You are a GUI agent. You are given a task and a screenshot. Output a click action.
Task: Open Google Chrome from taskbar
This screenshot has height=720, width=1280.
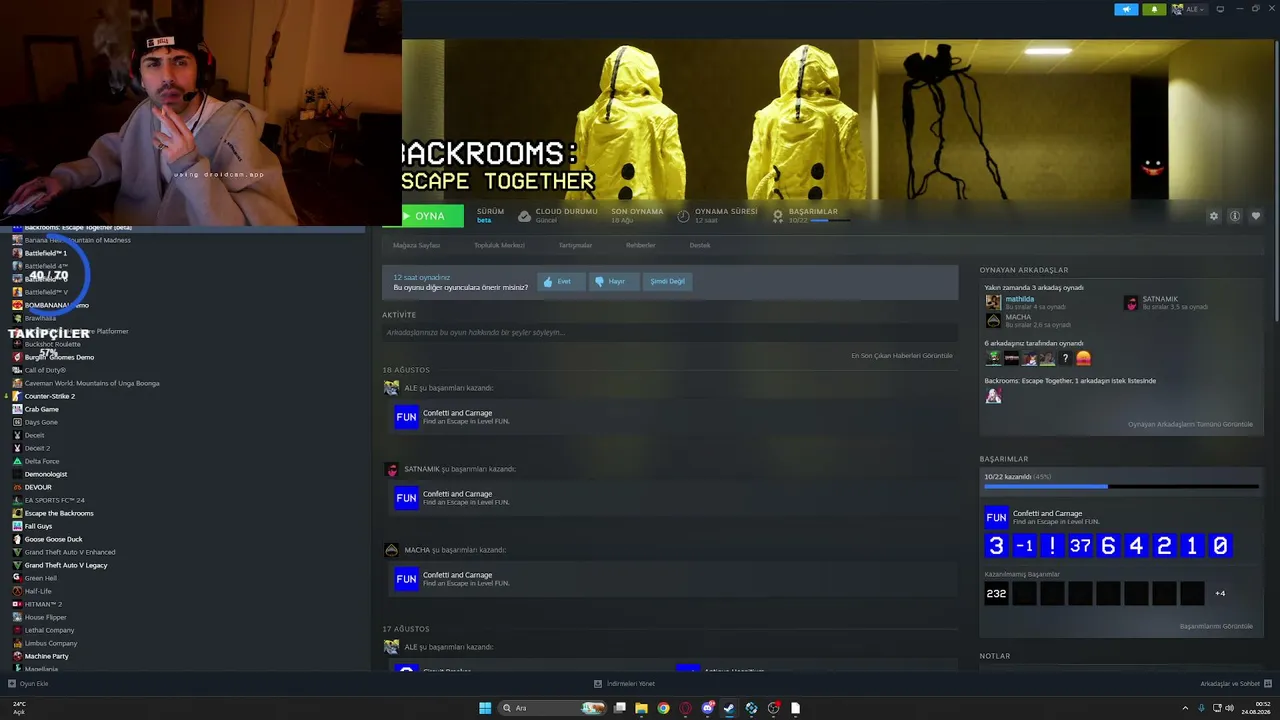click(663, 708)
